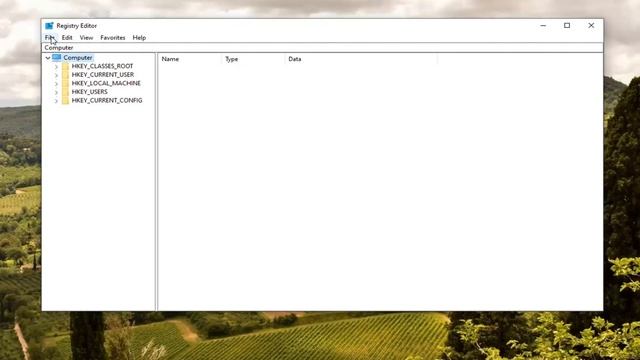Open the Favorites menu

point(113,38)
